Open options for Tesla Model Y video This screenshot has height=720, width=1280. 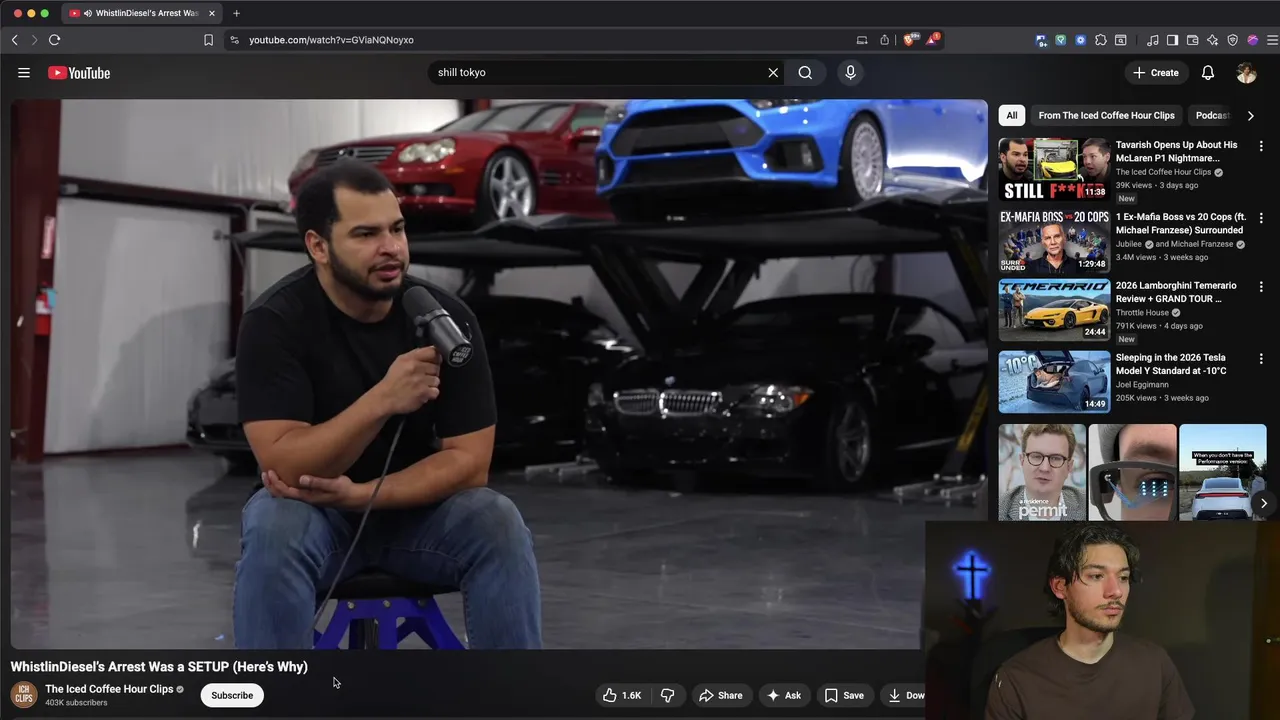coord(1261,359)
